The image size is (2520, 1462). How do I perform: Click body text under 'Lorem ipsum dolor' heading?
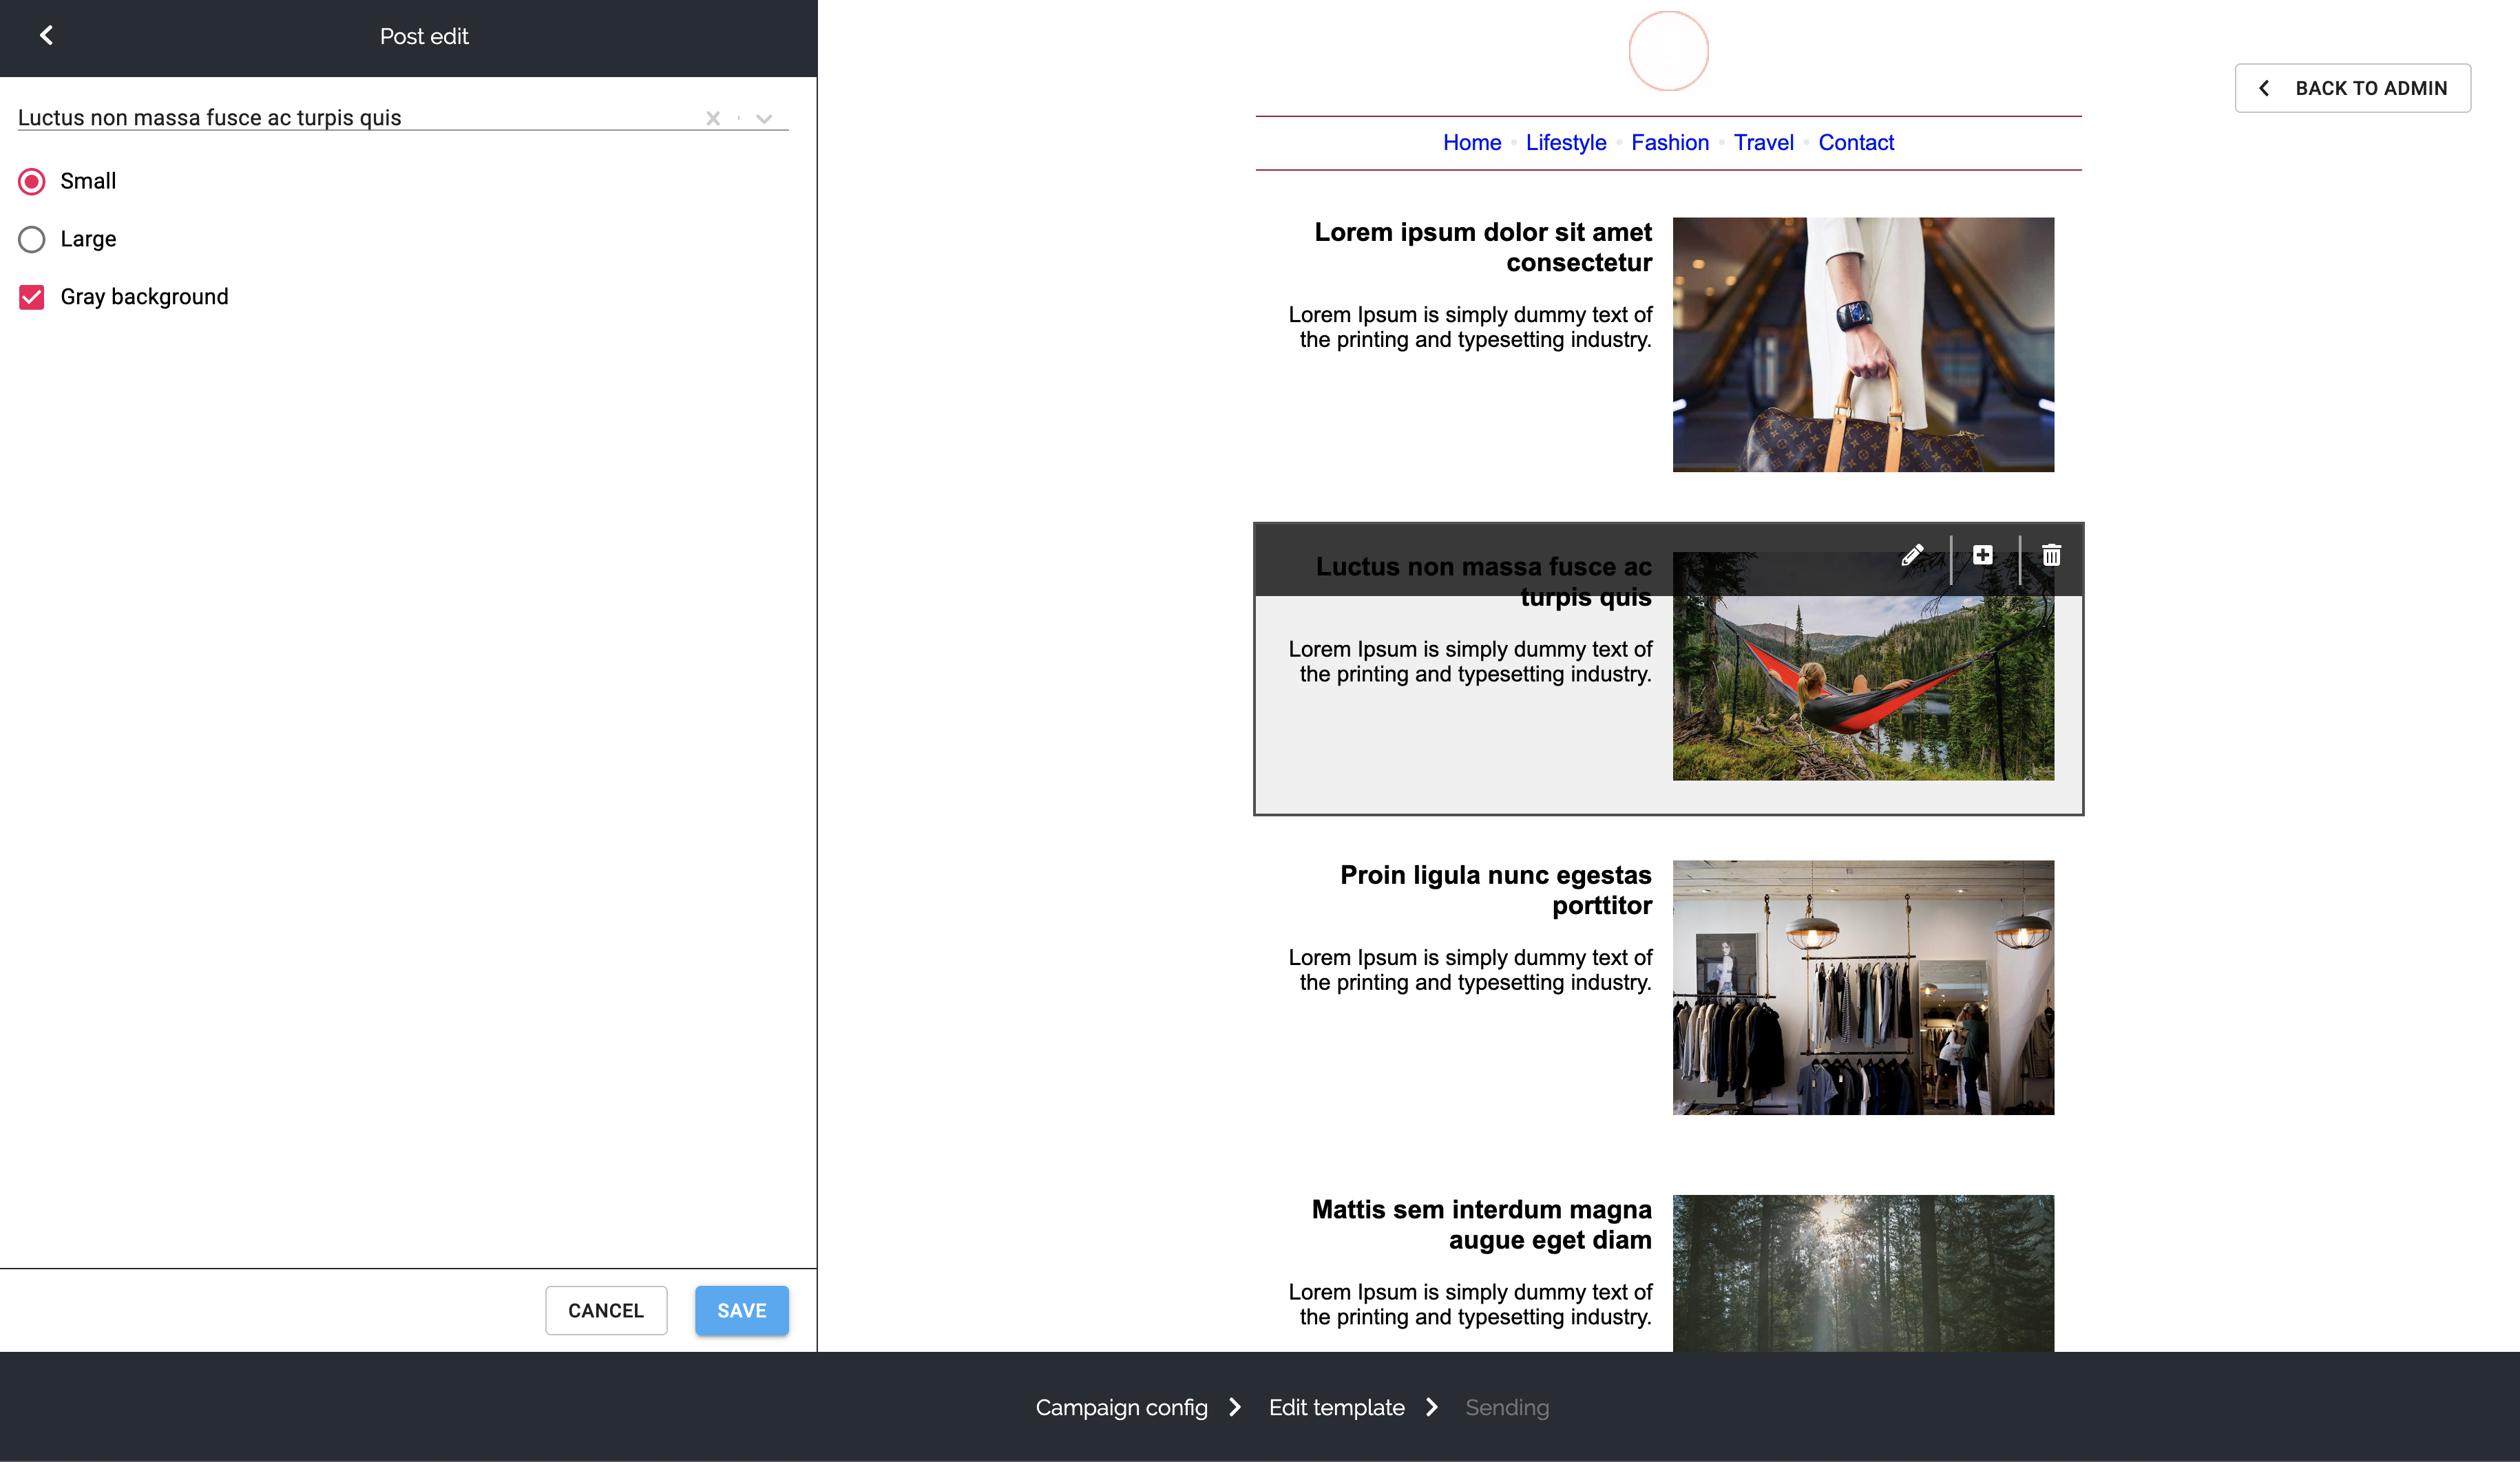1469,327
